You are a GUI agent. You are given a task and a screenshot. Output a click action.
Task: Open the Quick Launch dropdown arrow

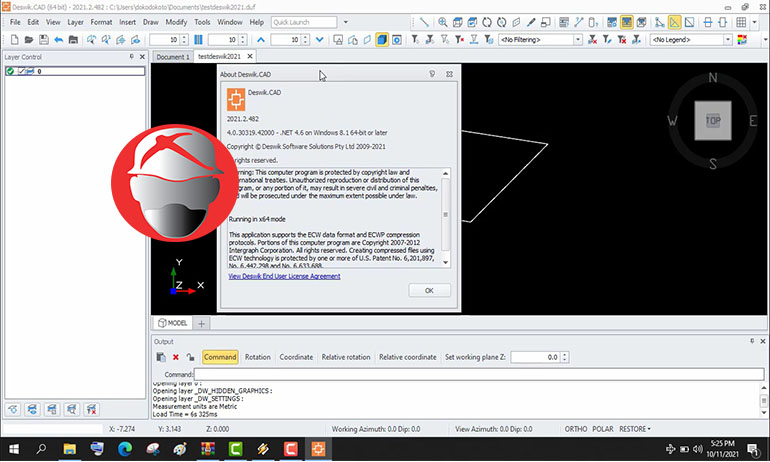(x=346, y=22)
